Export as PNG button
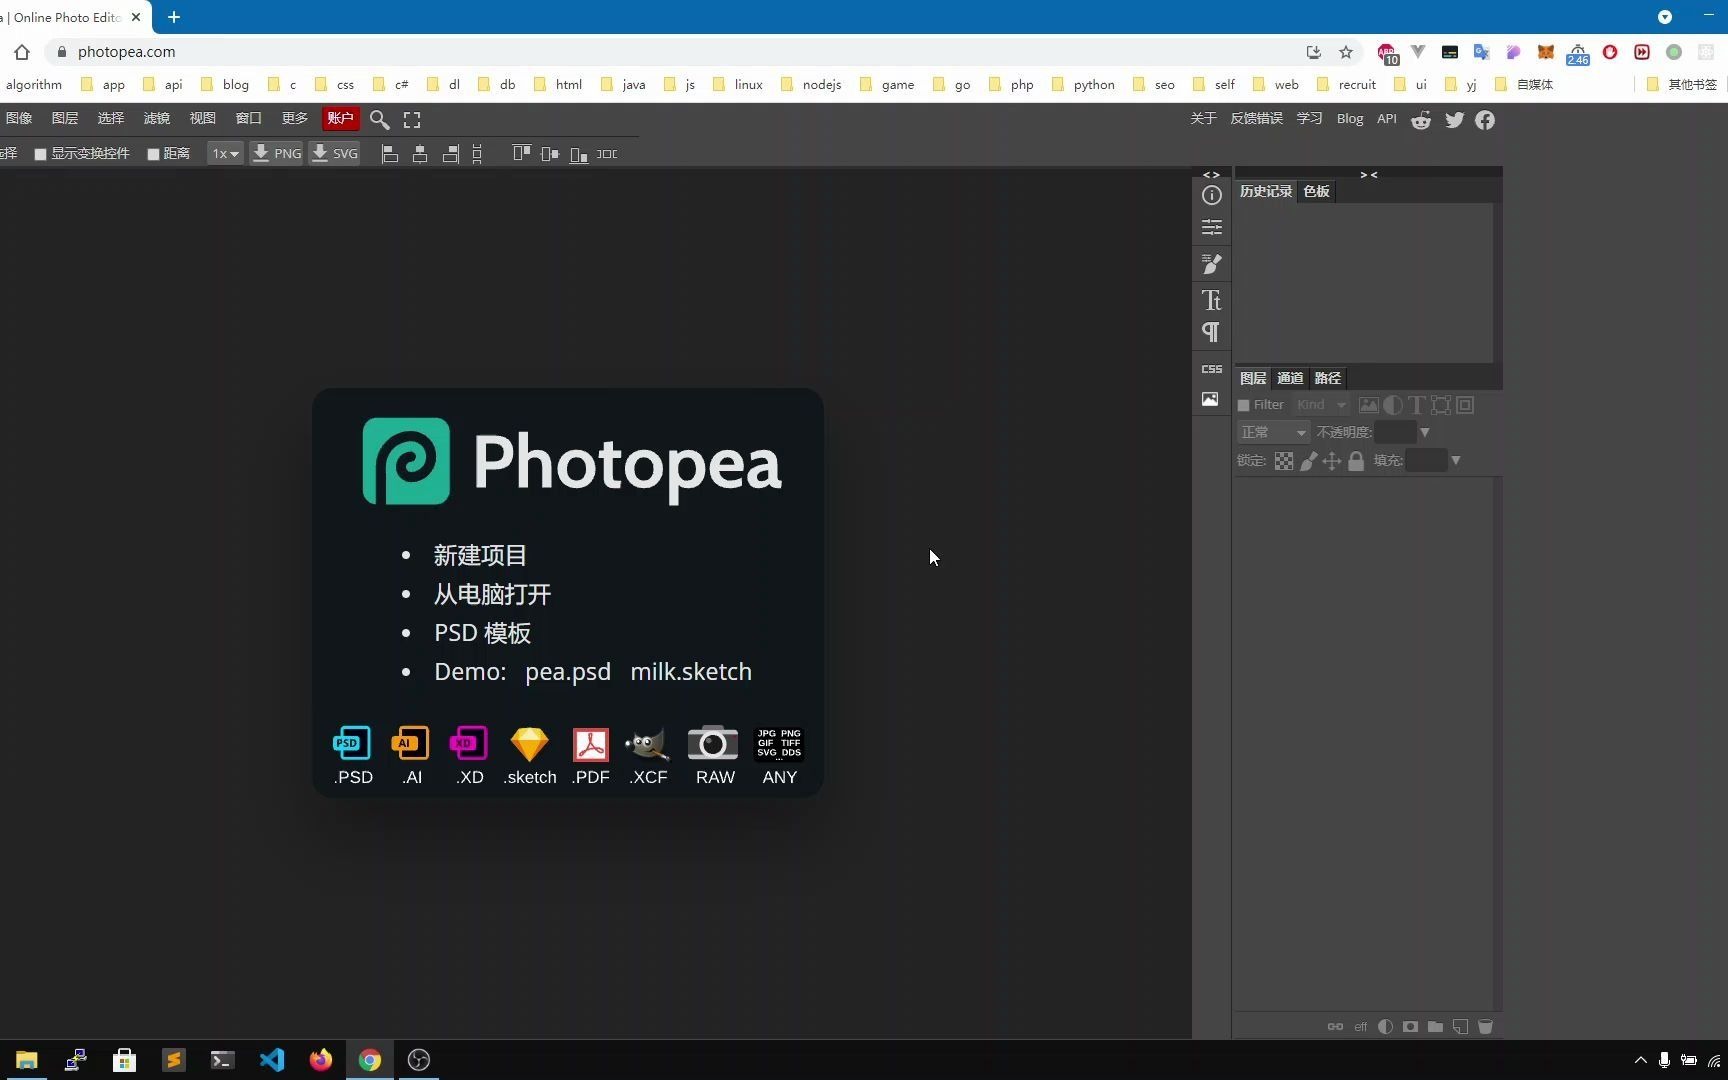This screenshot has width=1728, height=1080. point(276,154)
